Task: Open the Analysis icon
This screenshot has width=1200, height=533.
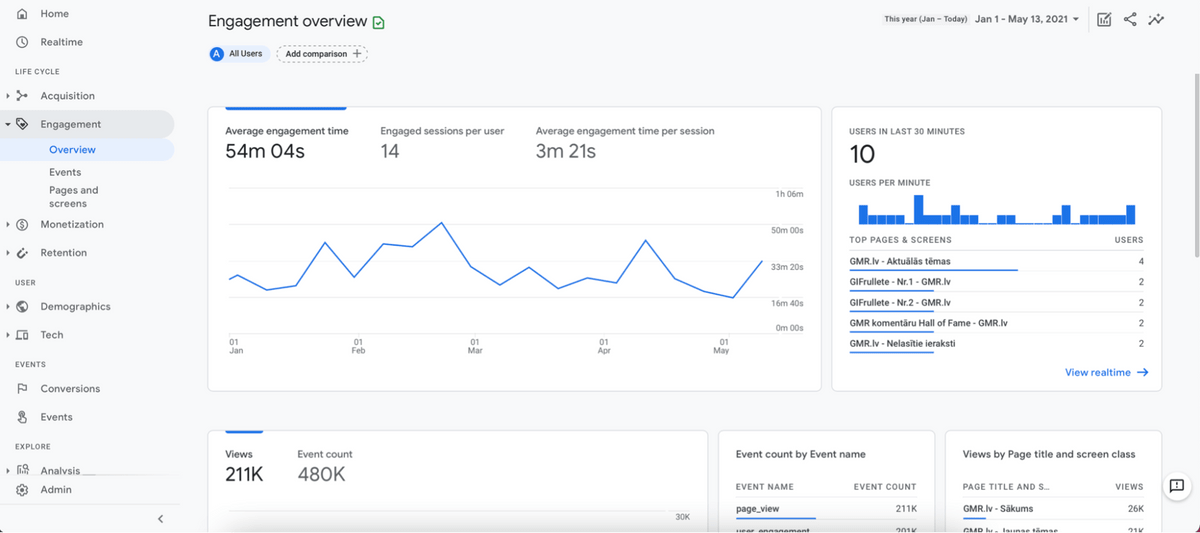Action: (x=22, y=470)
